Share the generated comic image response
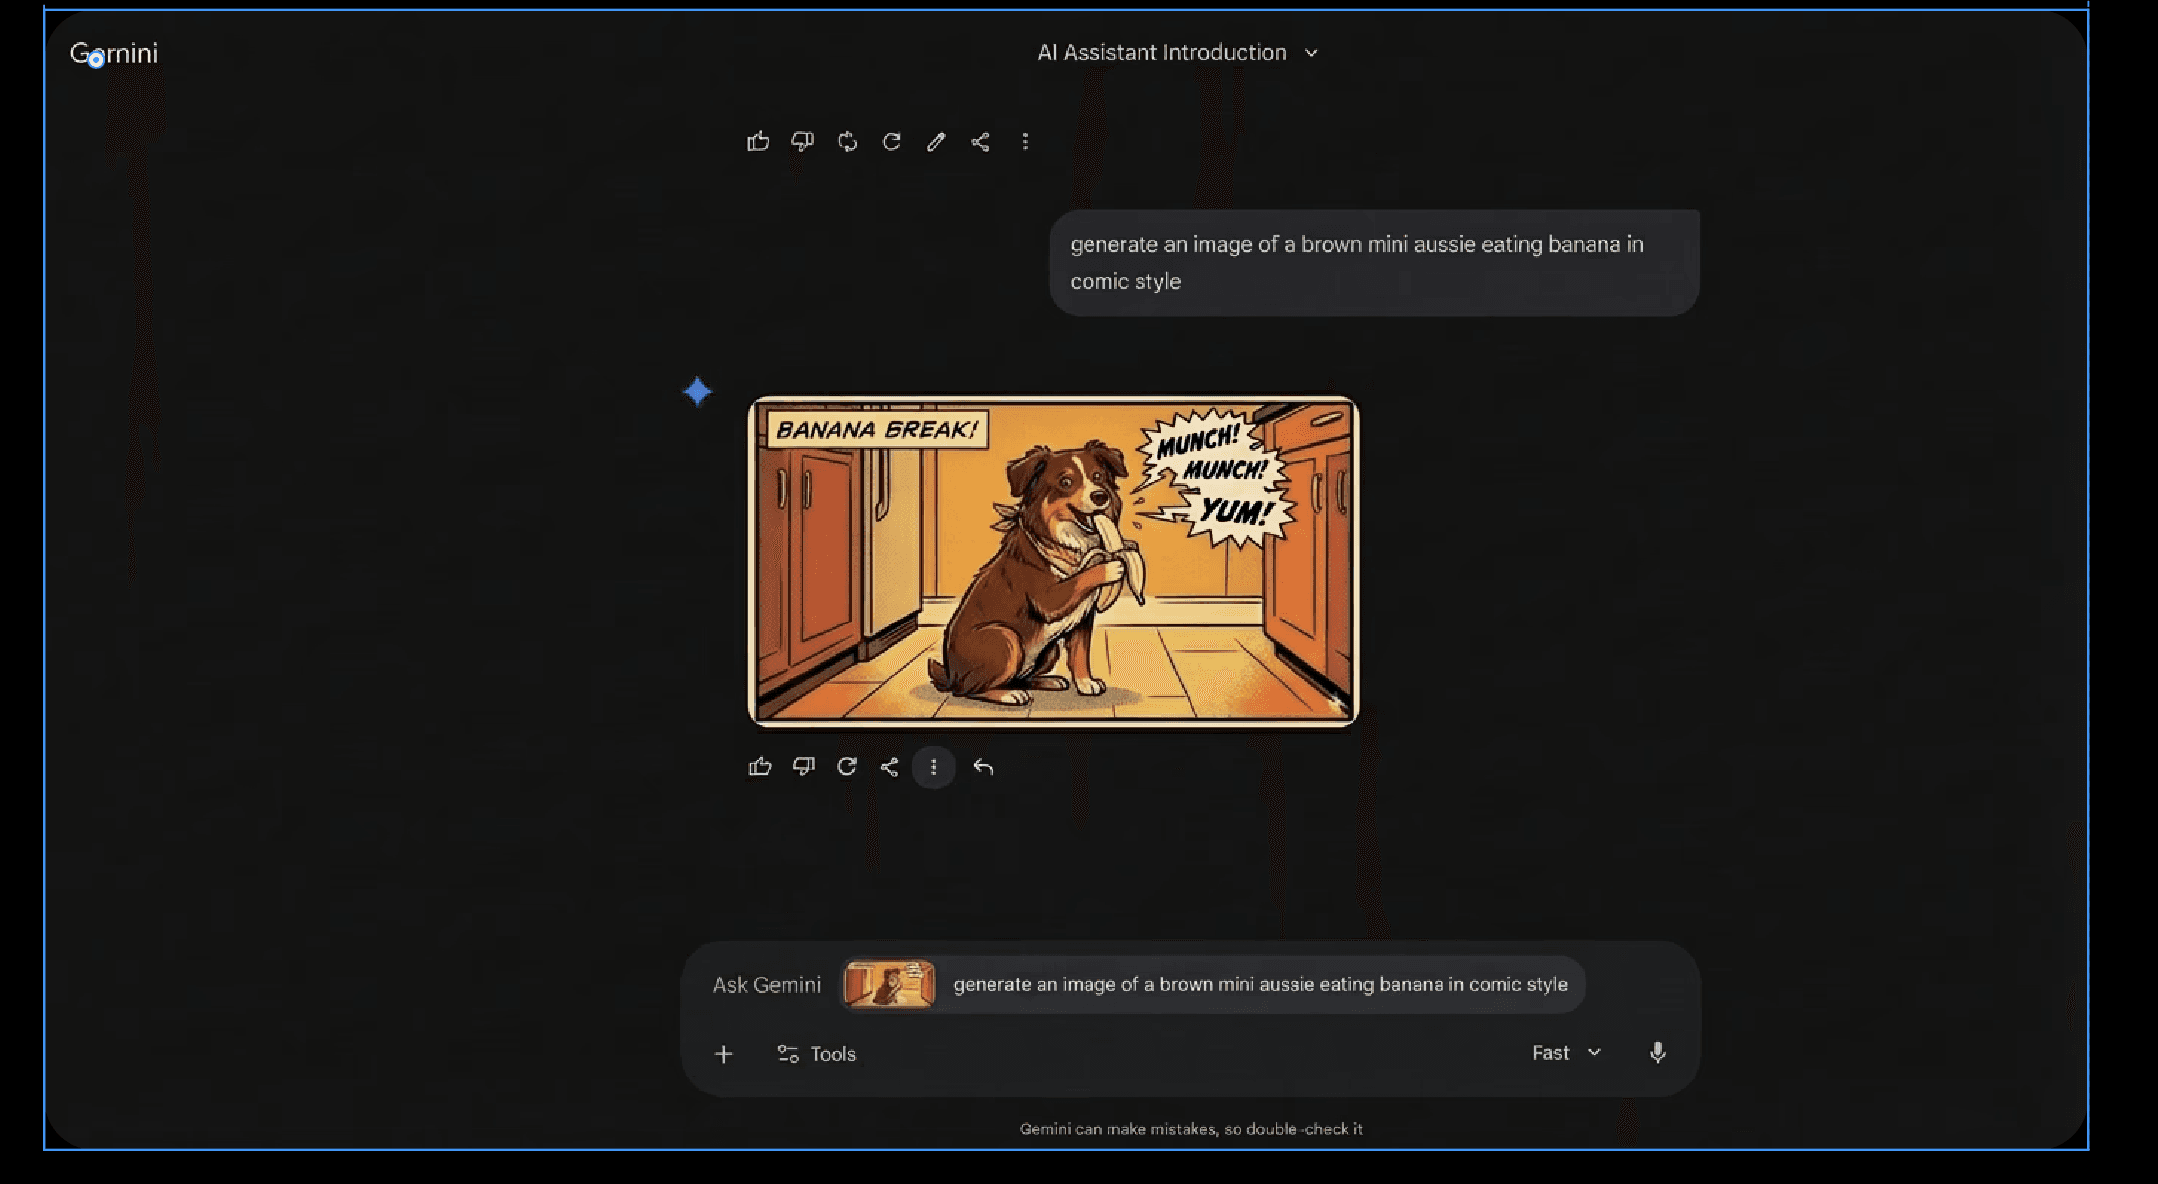The height and width of the screenshot is (1184, 2158). (x=889, y=766)
